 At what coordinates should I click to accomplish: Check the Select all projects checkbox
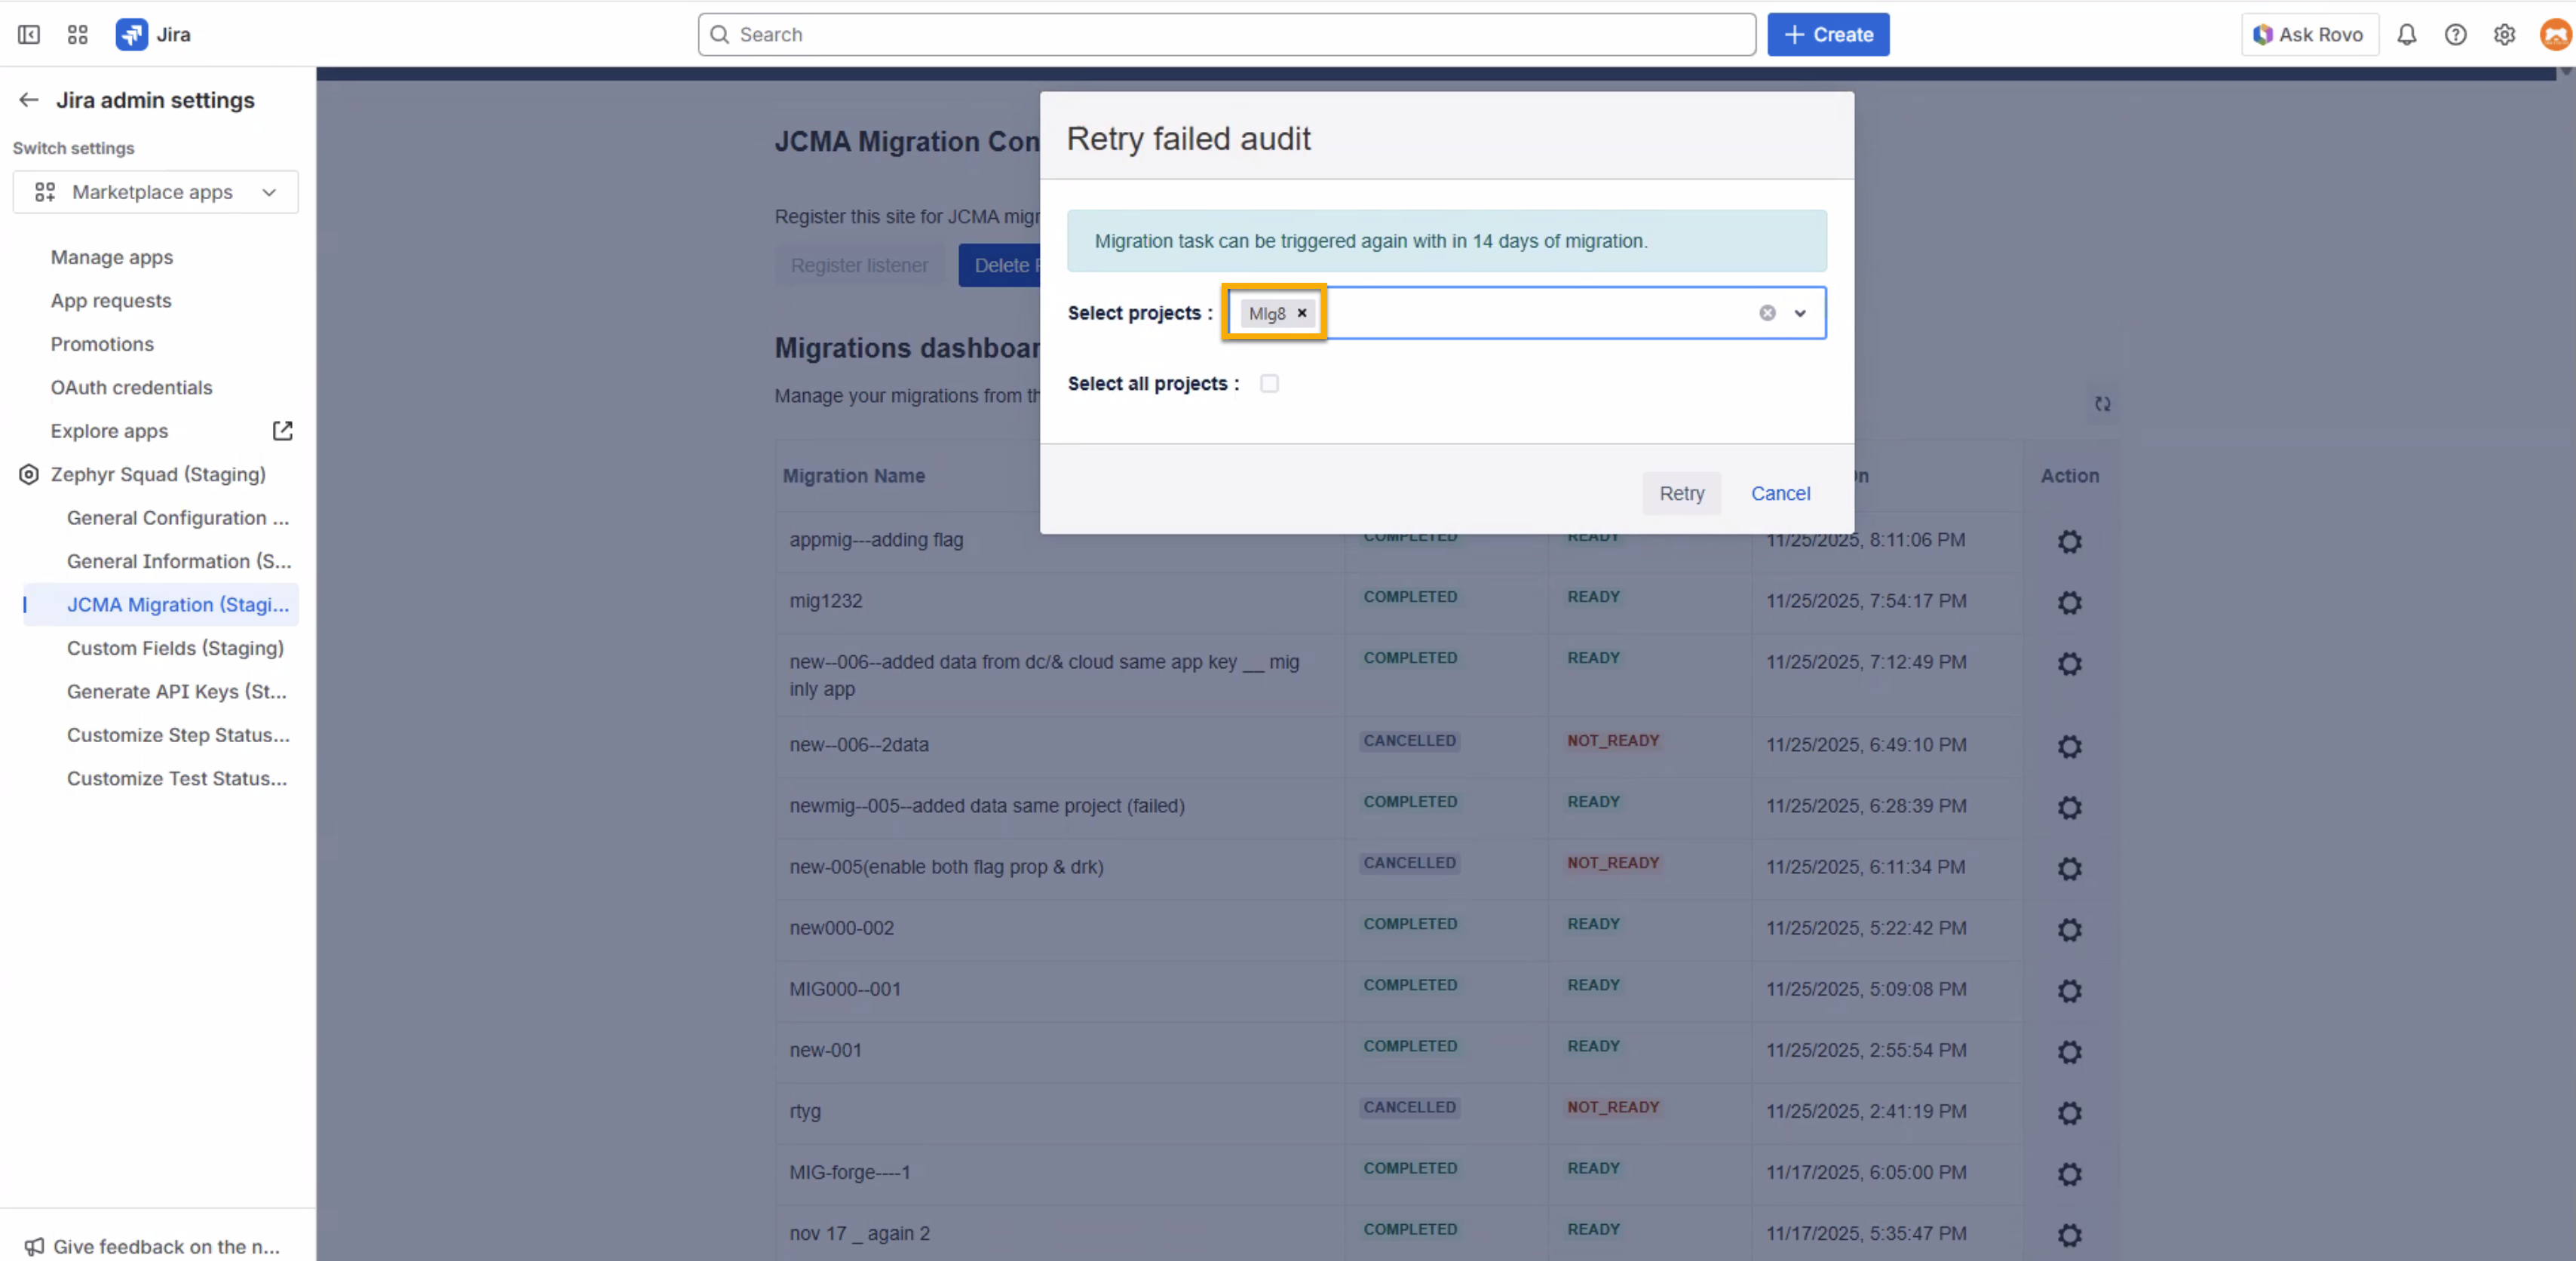pyautogui.click(x=1269, y=384)
